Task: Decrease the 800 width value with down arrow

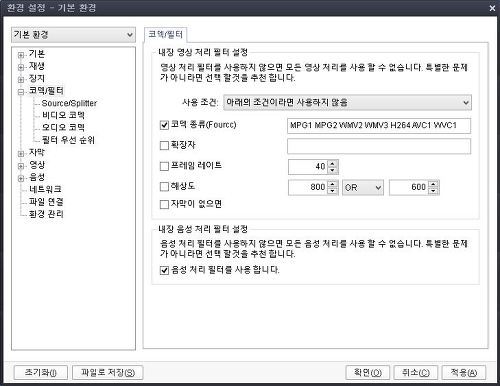Action: point(332,191)
